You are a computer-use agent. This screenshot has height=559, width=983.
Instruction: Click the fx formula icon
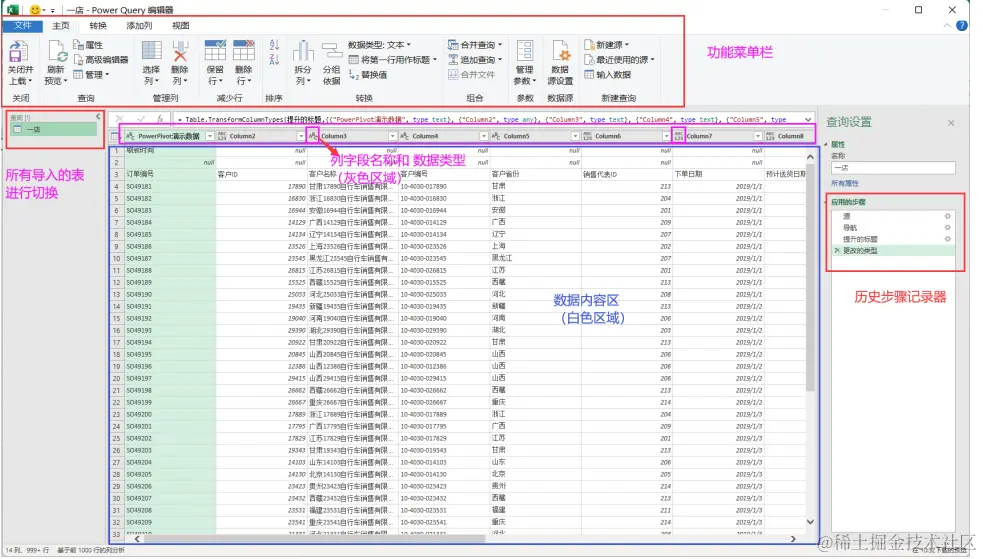tap(160, 118)
